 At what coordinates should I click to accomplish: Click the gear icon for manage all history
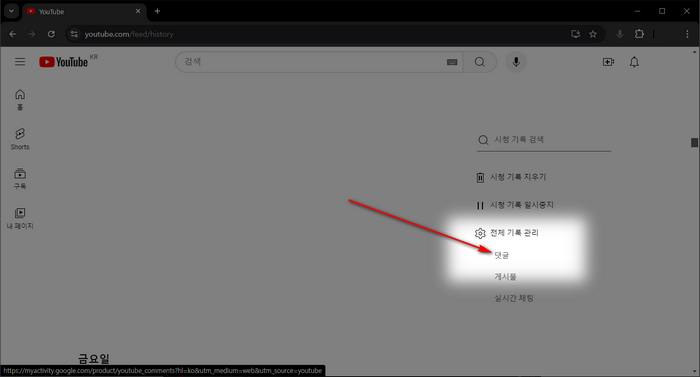[480, 233]
